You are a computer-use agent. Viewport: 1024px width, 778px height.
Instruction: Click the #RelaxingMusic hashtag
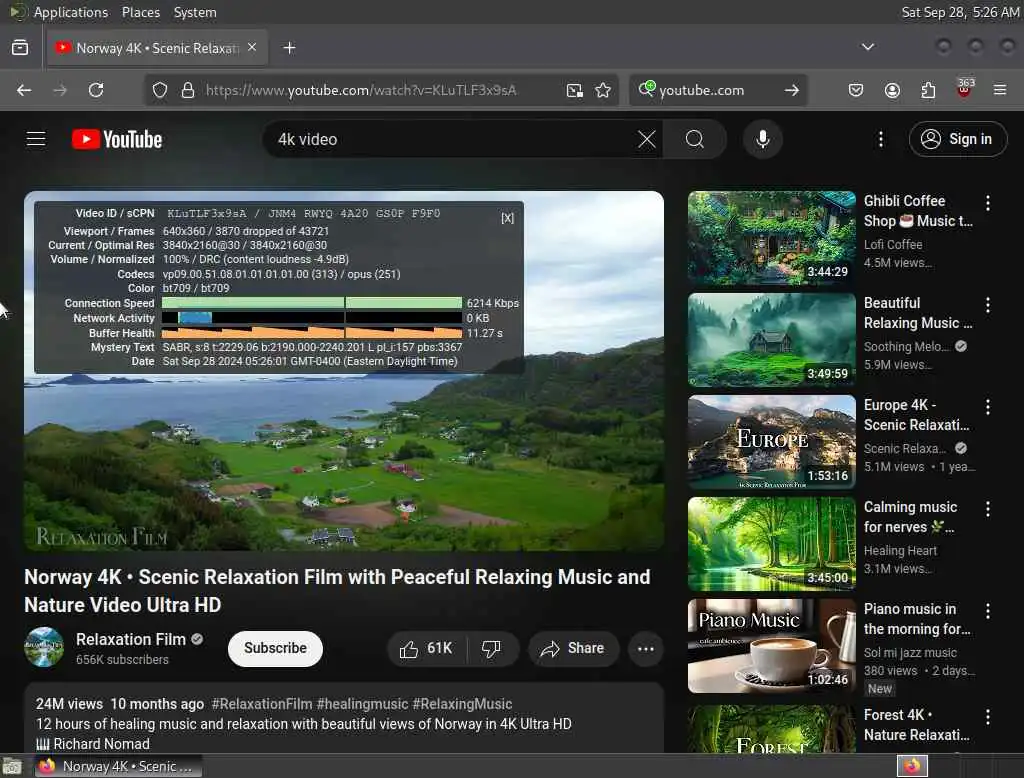462,704
